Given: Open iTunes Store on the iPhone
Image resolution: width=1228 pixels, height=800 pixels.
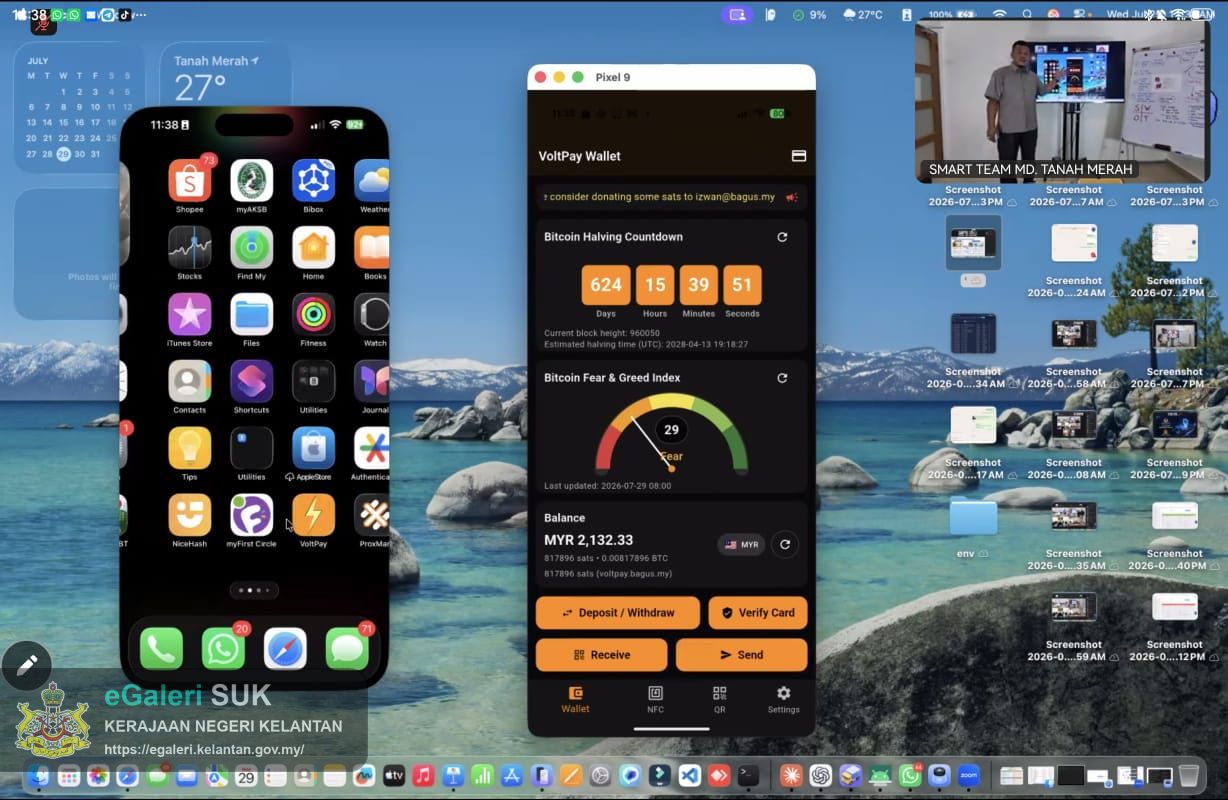Looking at the screenshot, I should (189, 315).
